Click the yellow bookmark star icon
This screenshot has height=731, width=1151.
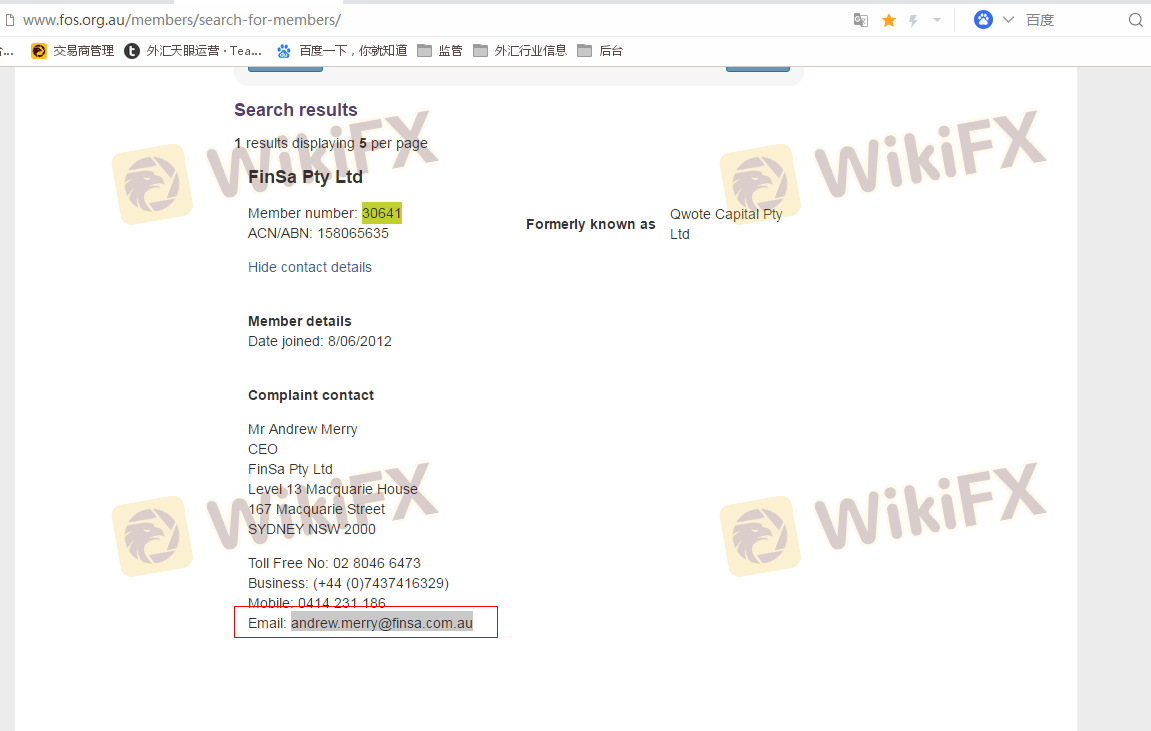[888, 20]
